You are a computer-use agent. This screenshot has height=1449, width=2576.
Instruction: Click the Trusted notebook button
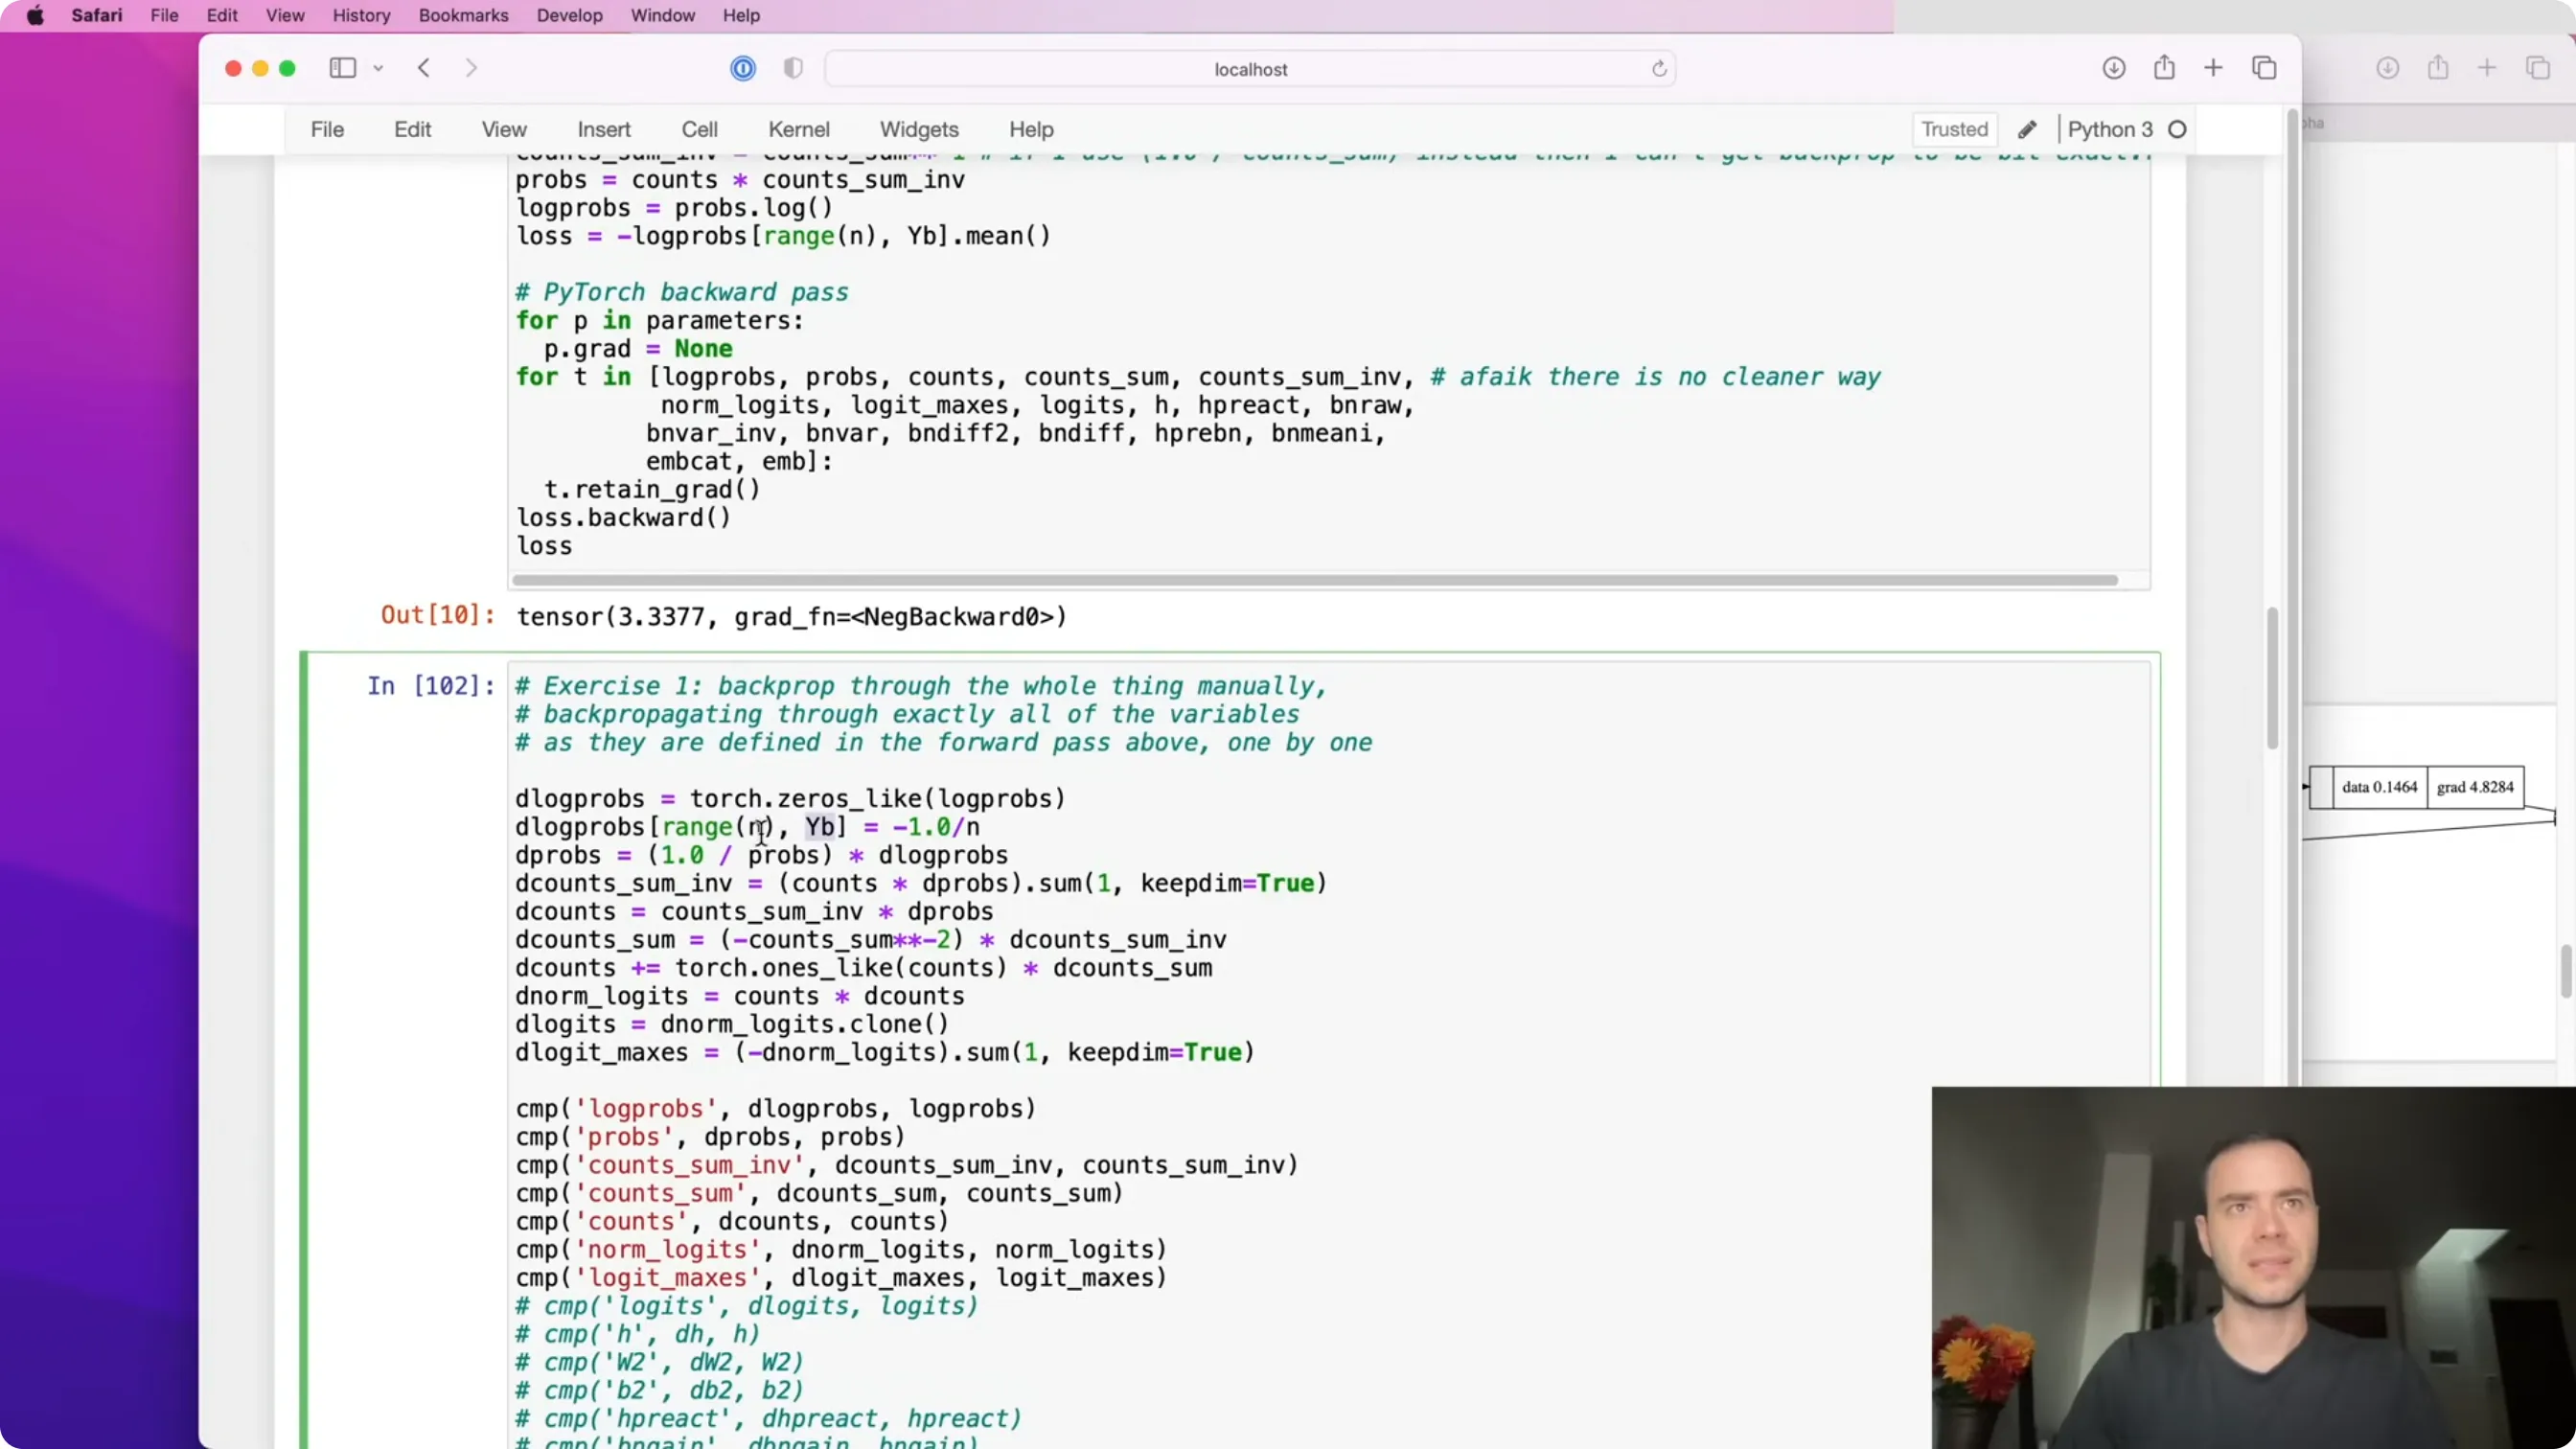1954,129
